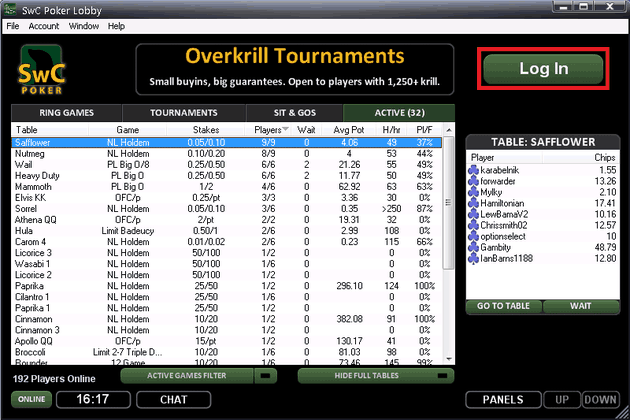This screenshot has width=630, height=420.
Task: Select the Carom 4 table row
Action: 227,242
